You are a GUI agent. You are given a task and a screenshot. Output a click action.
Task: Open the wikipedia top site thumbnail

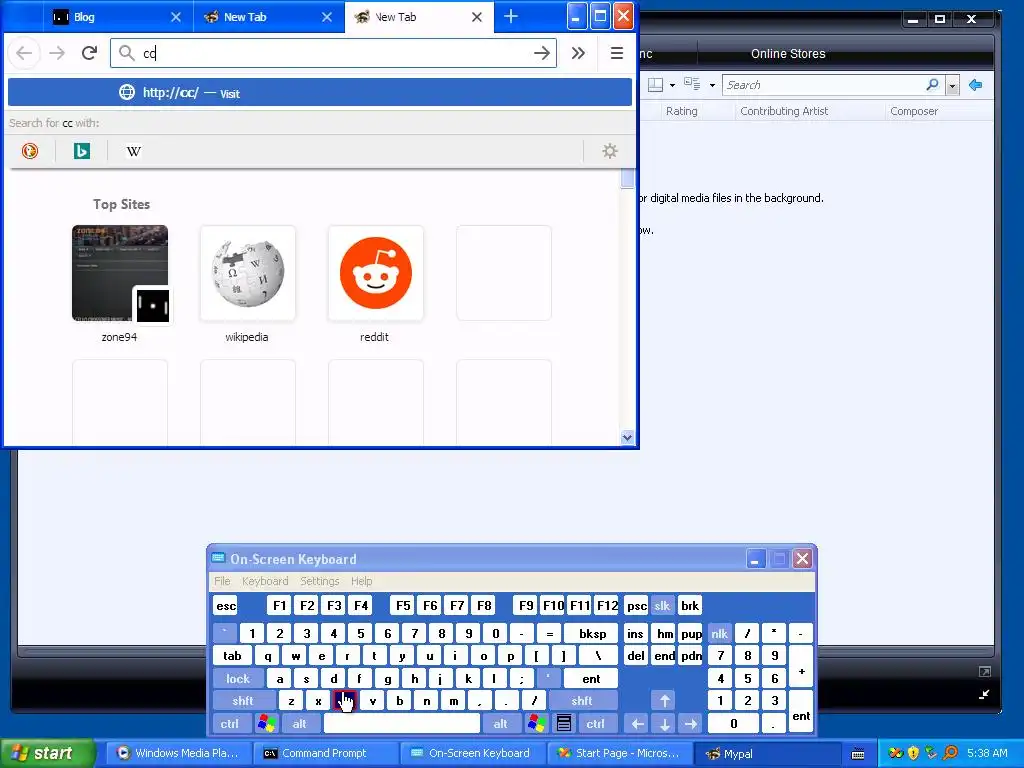[248, 273]
